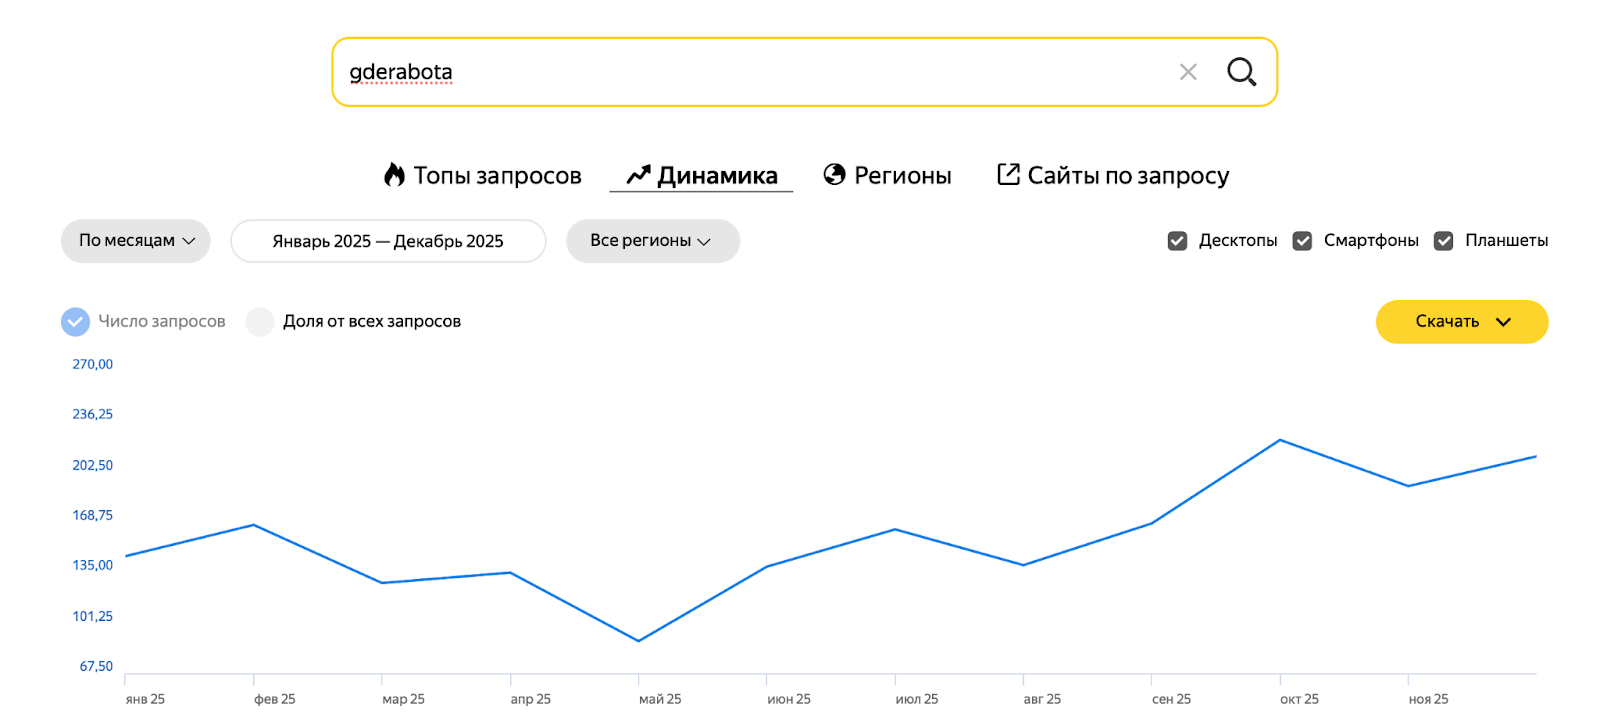This screenshot has width=1600, height=728.
Task: Click the chevron in the Все регионы selector
Action: (x=704, y=242)
